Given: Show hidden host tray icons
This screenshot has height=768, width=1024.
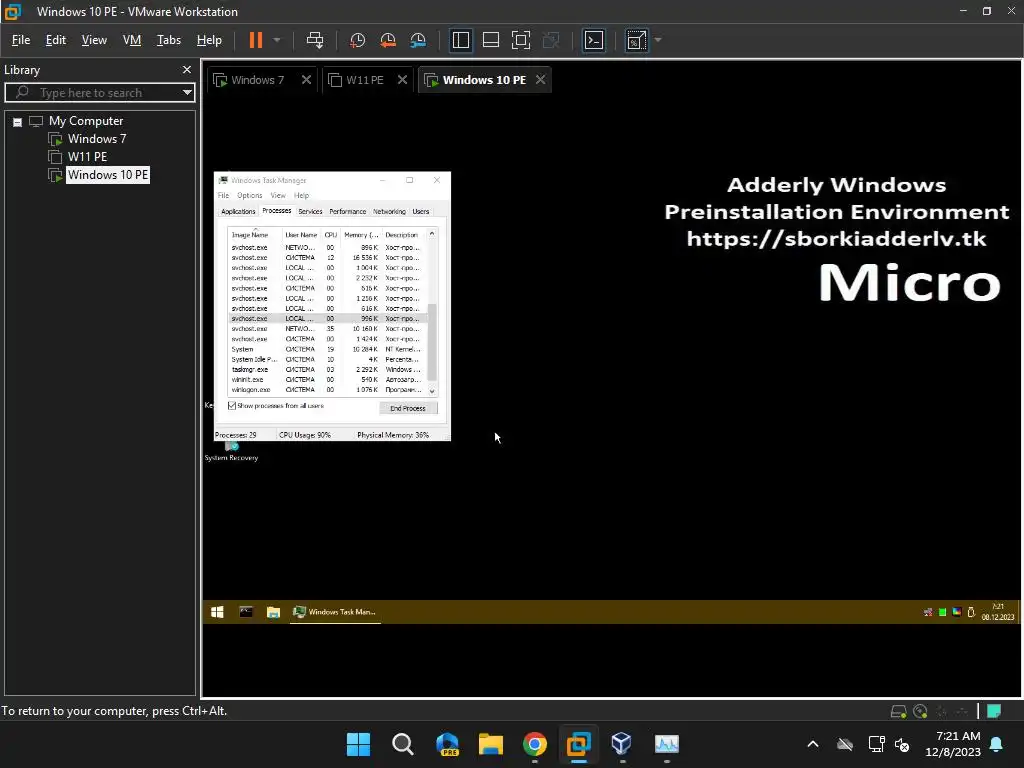Looking at the screenshot, I should pos(813,744).
